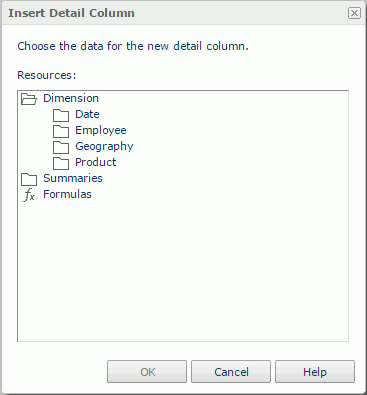This screenshot has height=395, width=367.
Task: Dismiss dialog with Cancel button
Action: point(231,372)
